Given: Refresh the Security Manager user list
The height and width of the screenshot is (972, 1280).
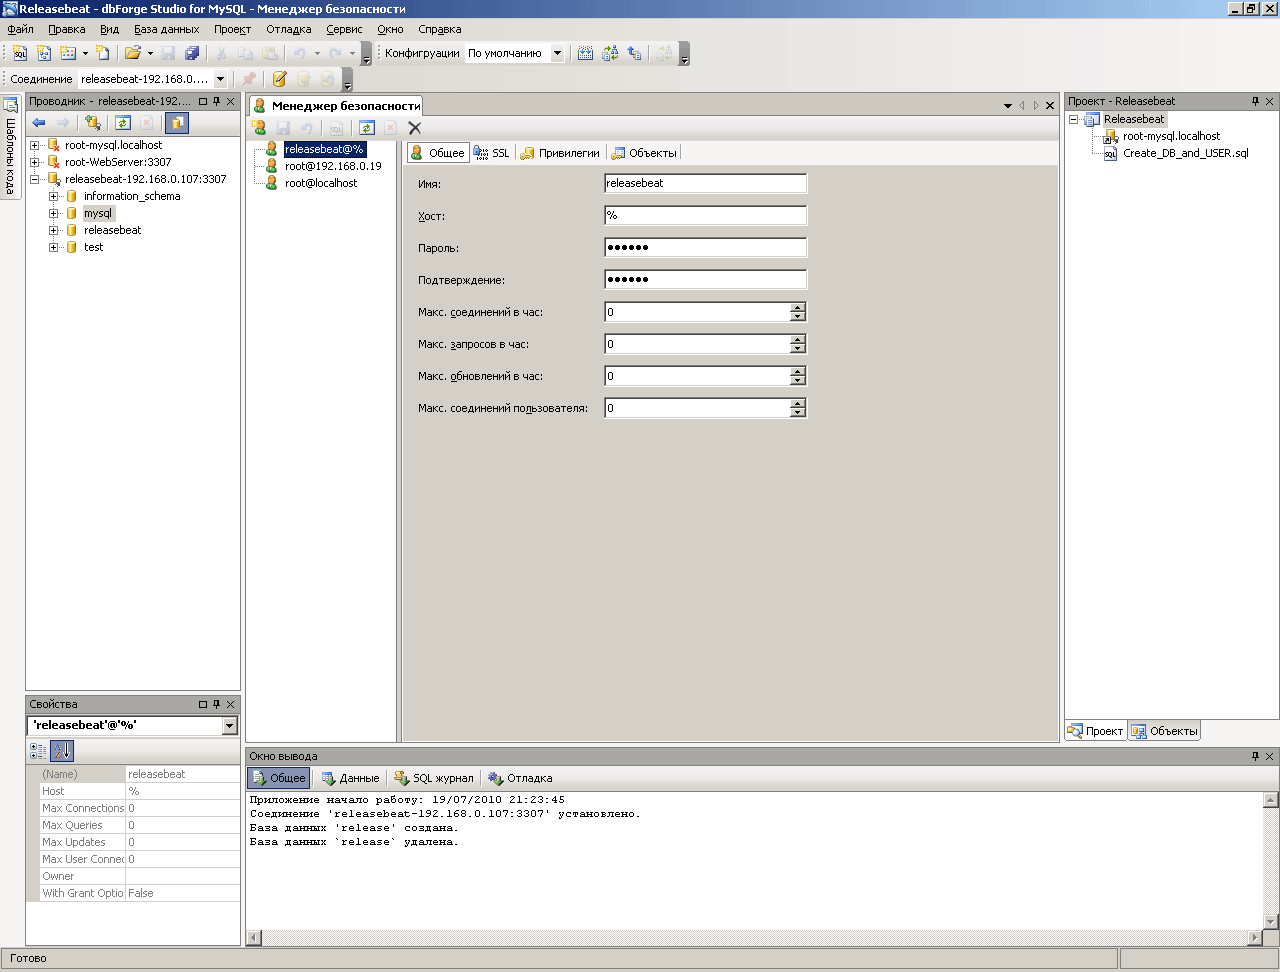Looking at the screenshot, I should coord(367,128).
